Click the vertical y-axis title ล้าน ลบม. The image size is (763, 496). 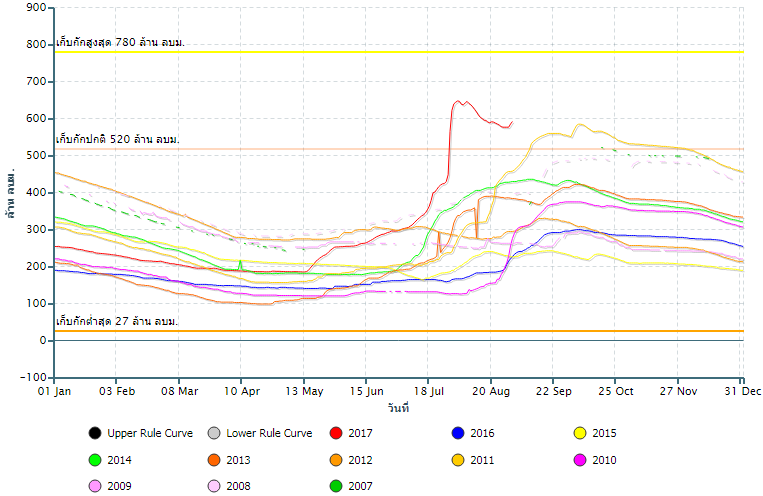tap(11, 193)
